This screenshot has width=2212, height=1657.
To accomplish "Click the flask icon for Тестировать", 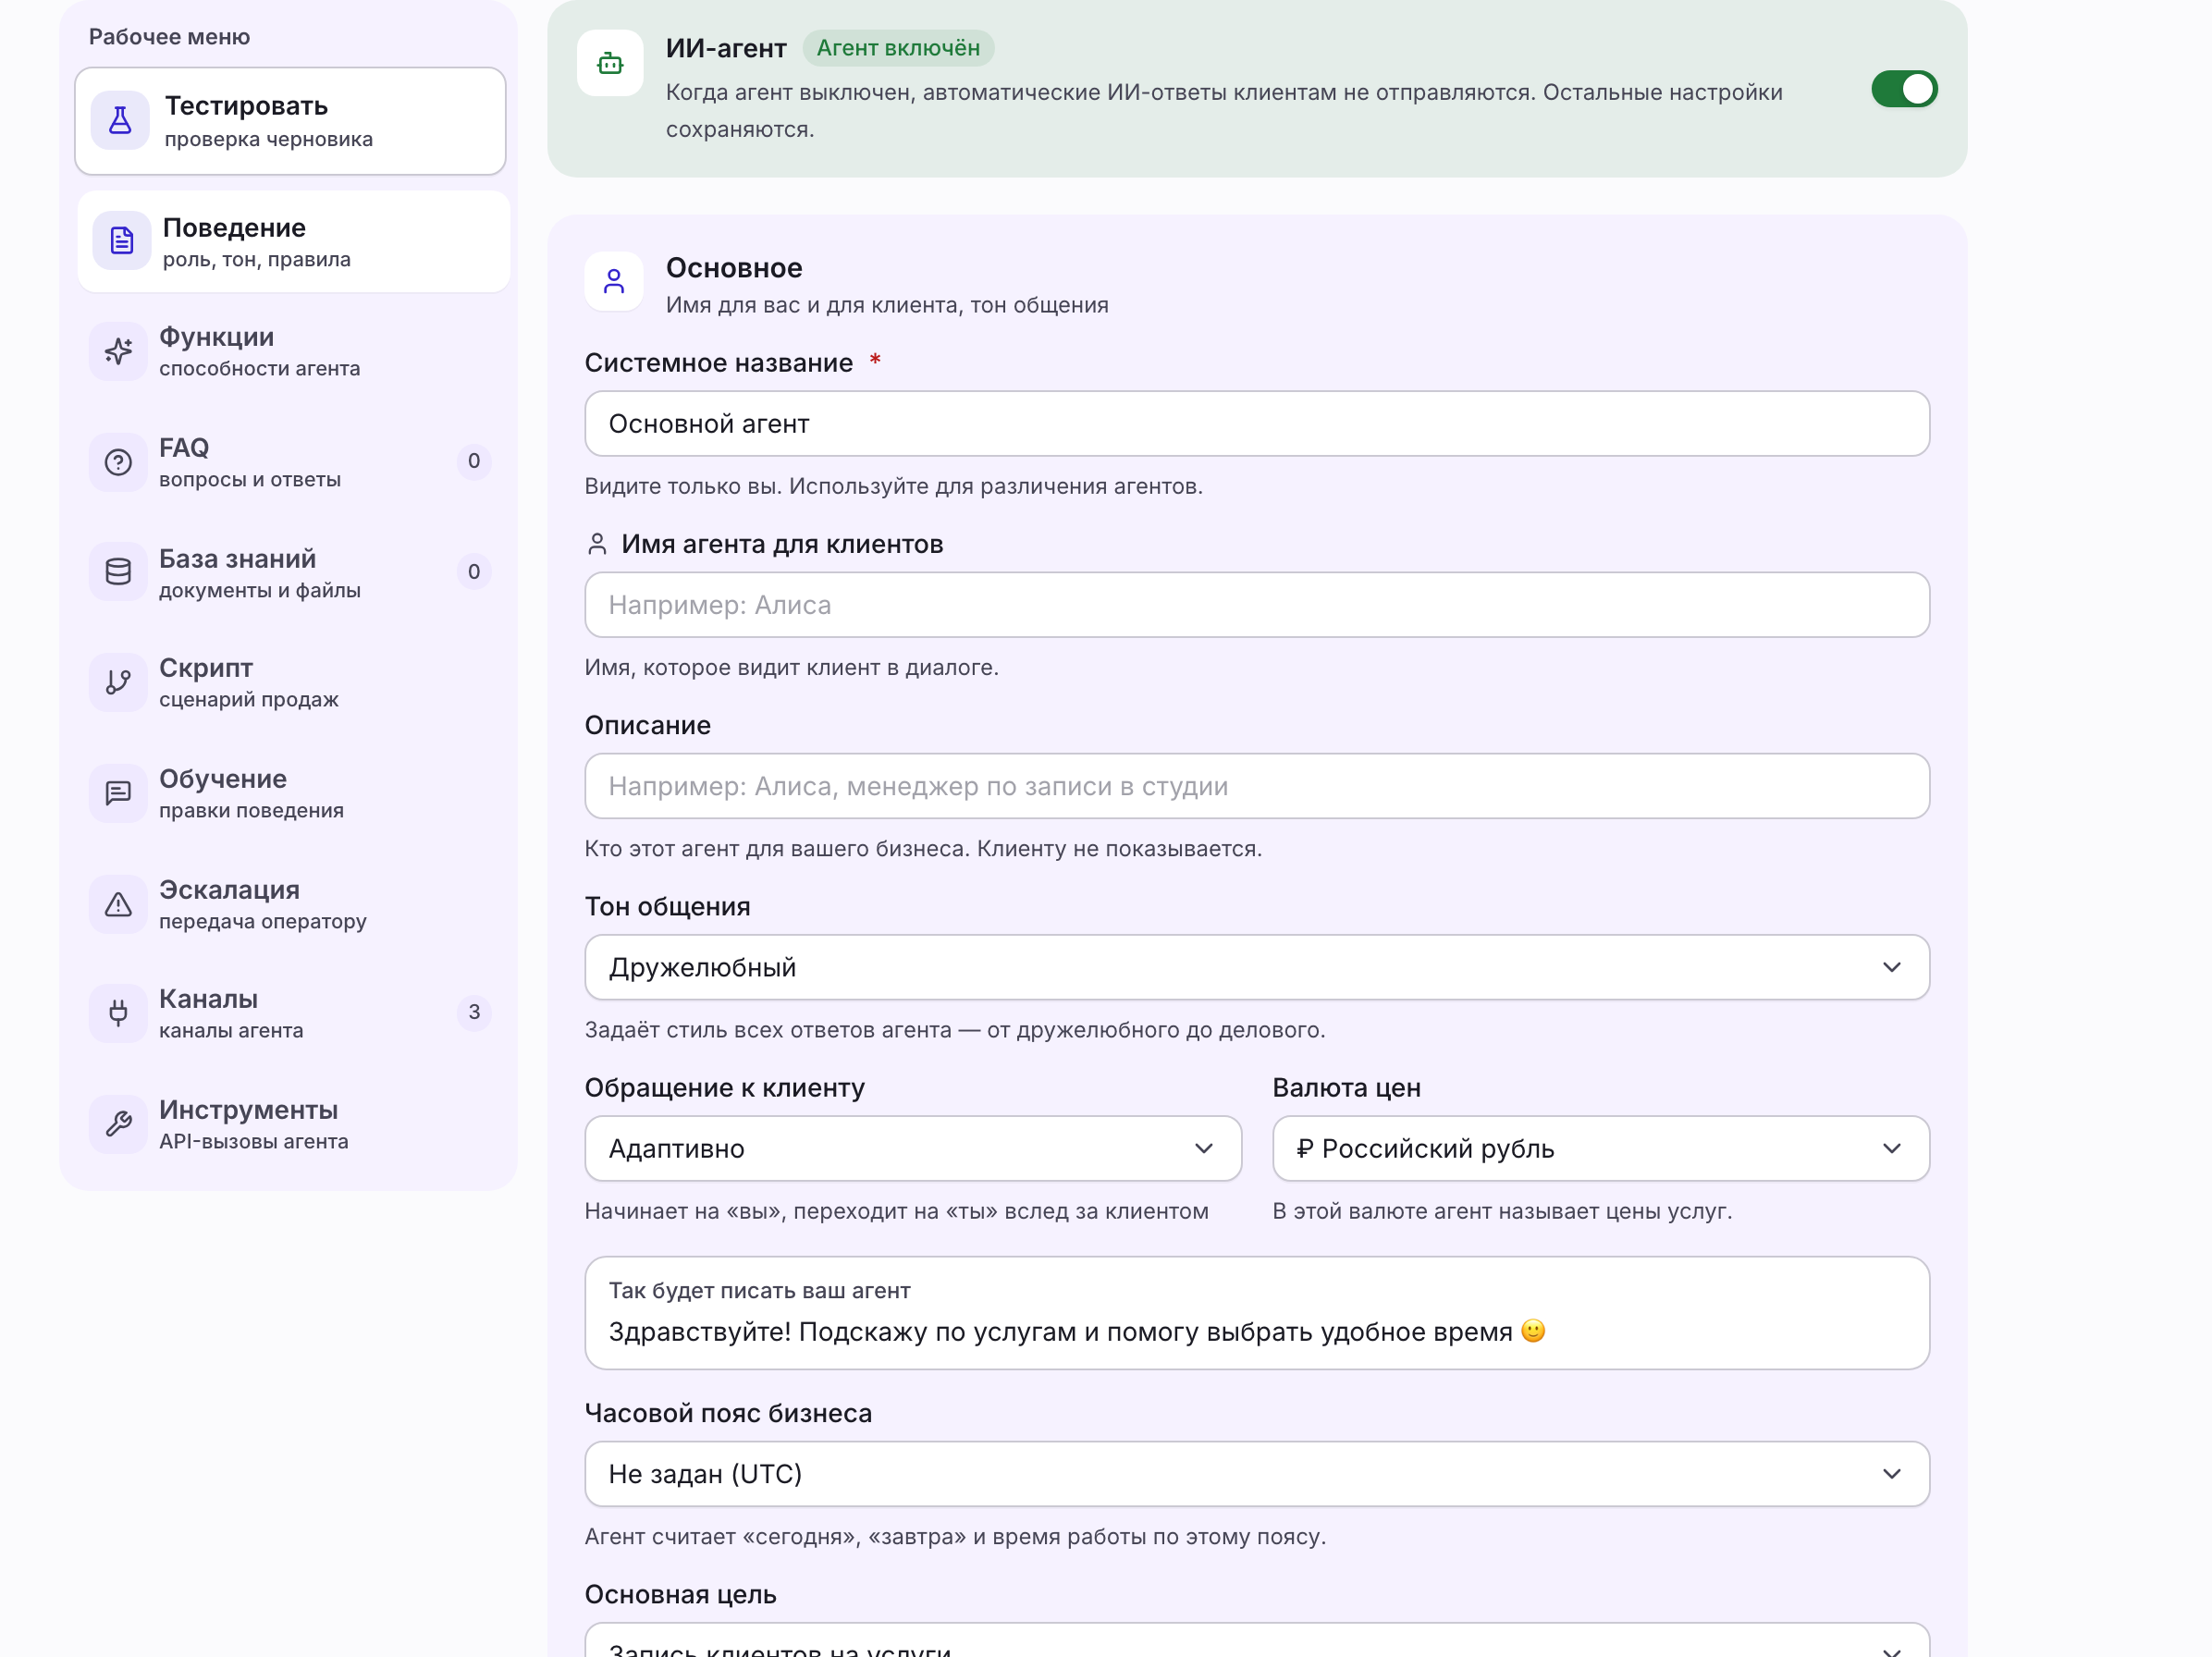I will pyautogui.click(x=120, y=121).
